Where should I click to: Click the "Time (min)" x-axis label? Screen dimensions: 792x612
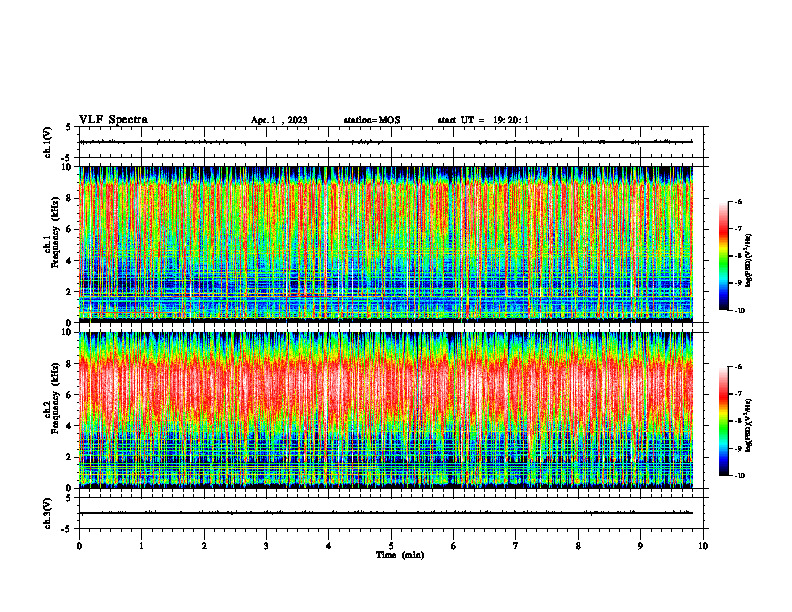point(400,555)
